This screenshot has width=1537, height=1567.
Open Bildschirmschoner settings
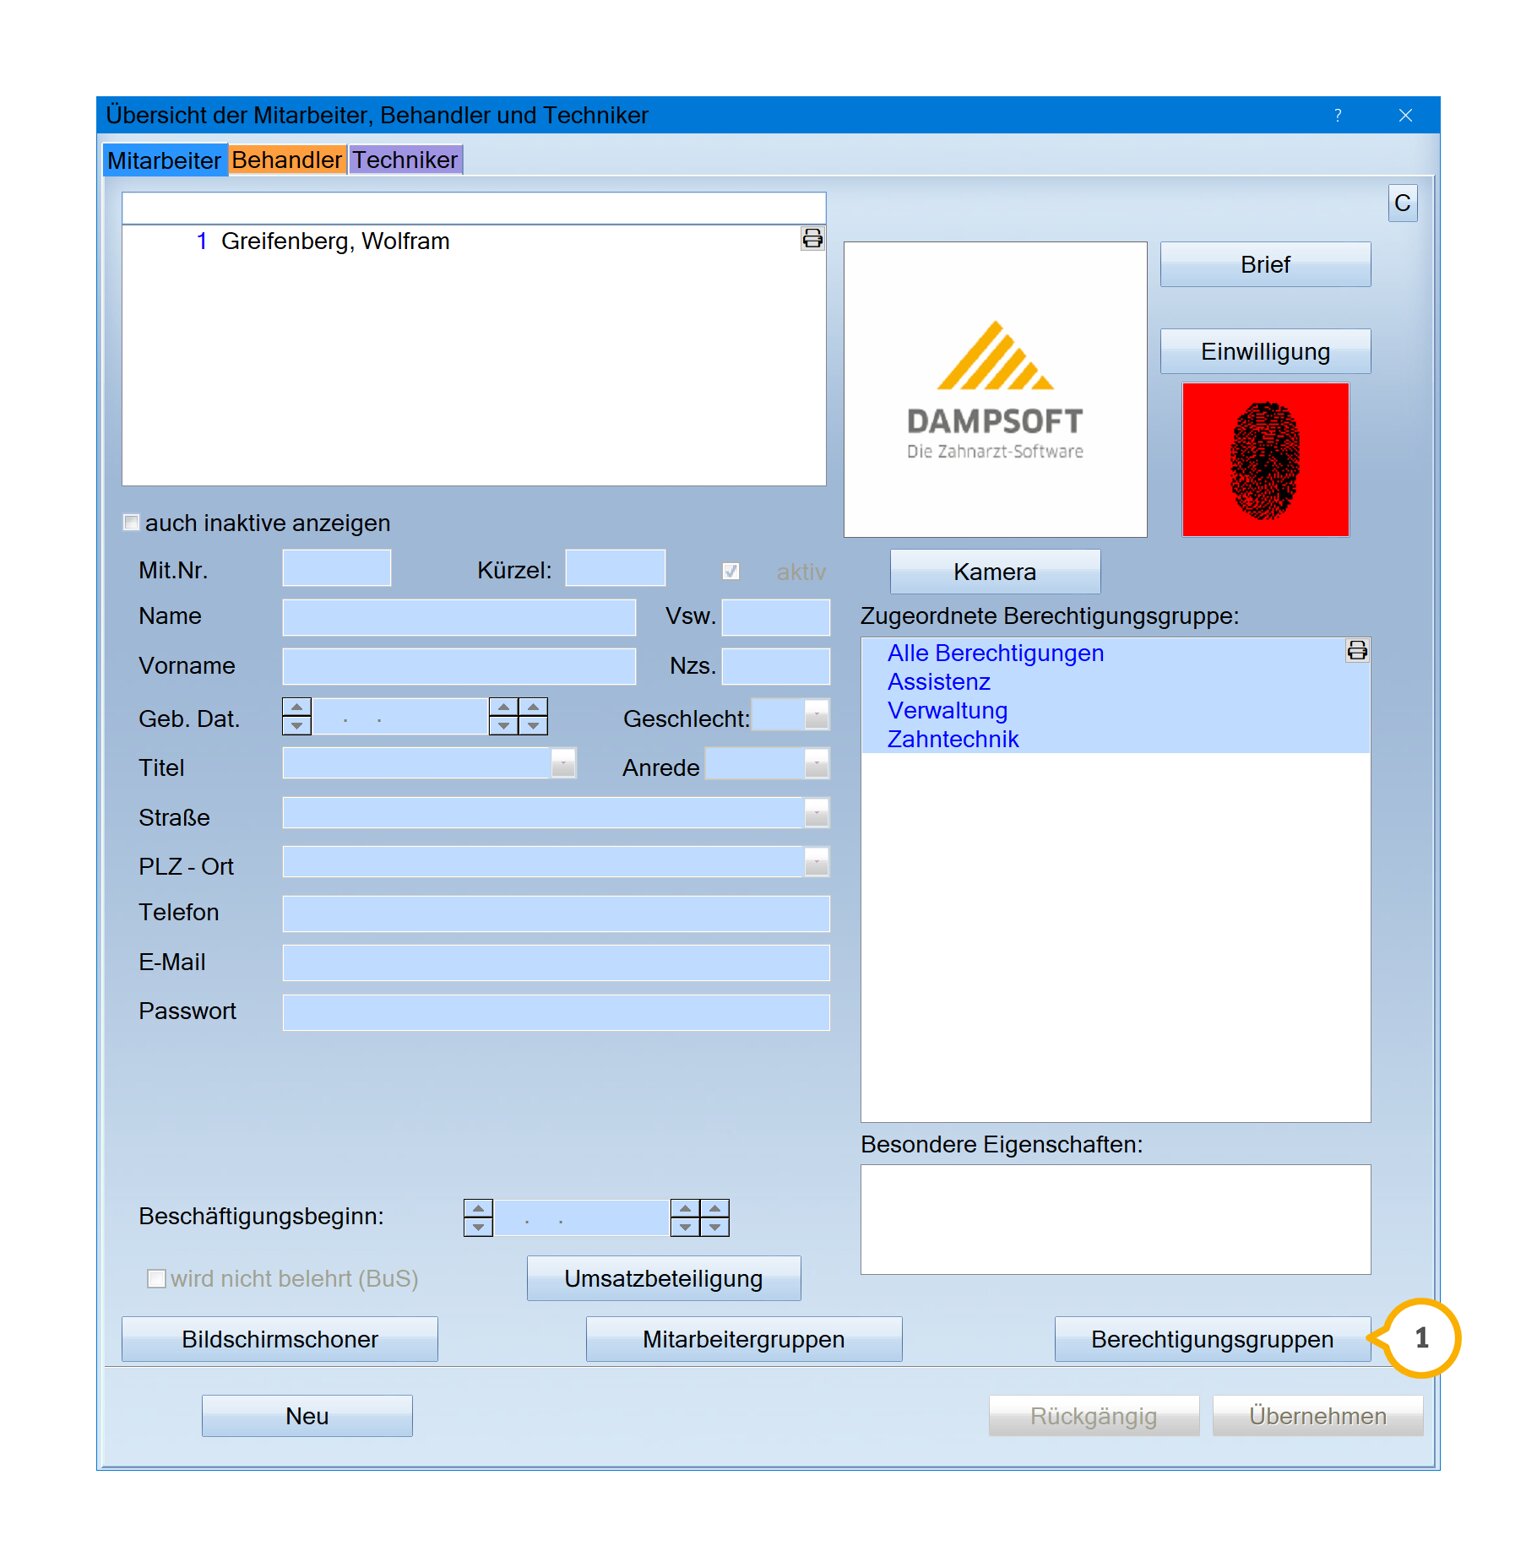pyautogui.click(x=280, y=1339)
